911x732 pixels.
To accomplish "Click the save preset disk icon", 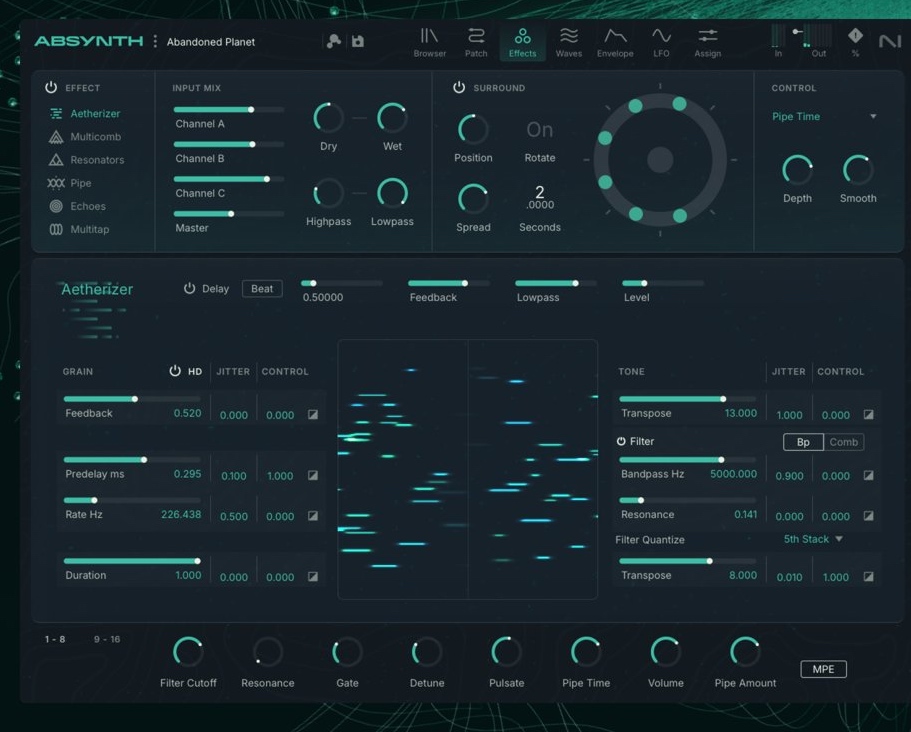I will tap(358, 41).
